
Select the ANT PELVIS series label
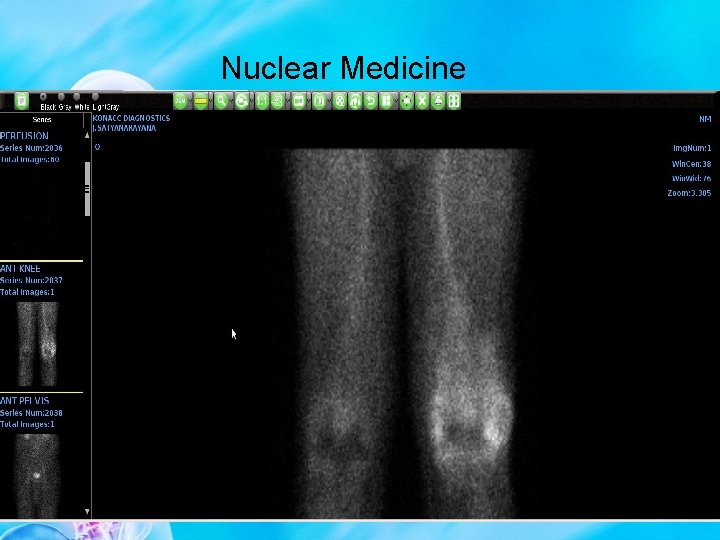pyautogui.click(x=25, y=401)
